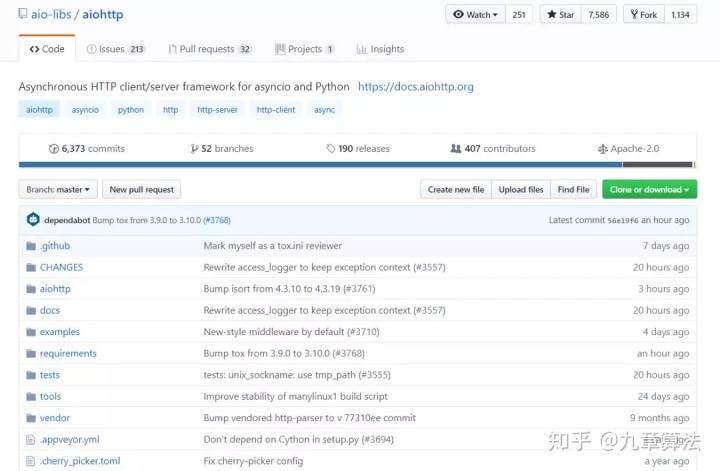Screen dimensions: 720x471
Task: Click the asyncio topic tag
Action: click(x=85, y=110)
